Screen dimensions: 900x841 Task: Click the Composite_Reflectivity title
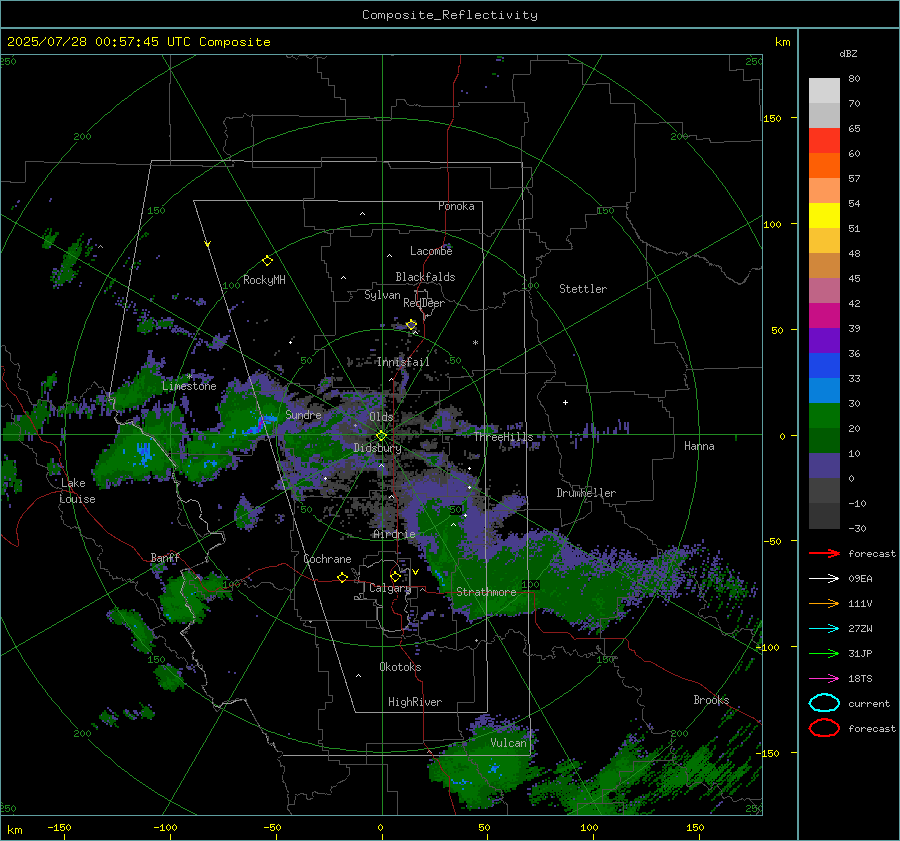[x=450, y=15]
